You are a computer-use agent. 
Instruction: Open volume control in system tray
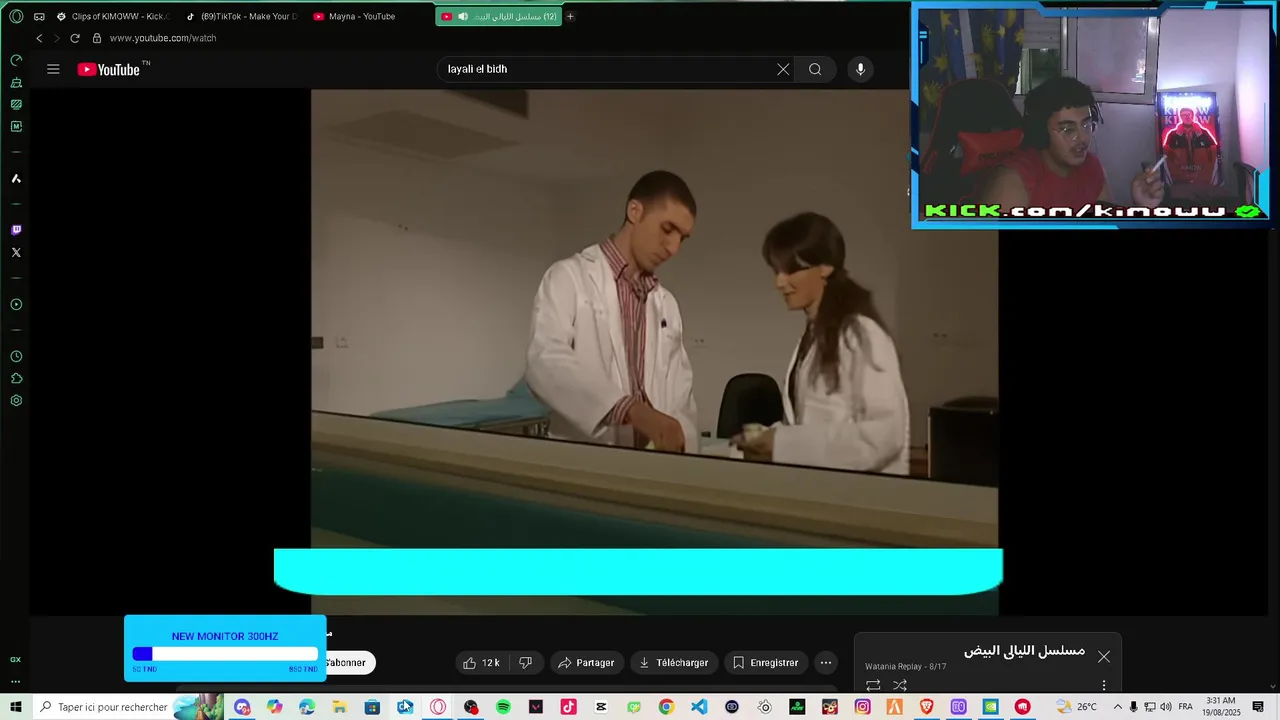point(1165,707)
